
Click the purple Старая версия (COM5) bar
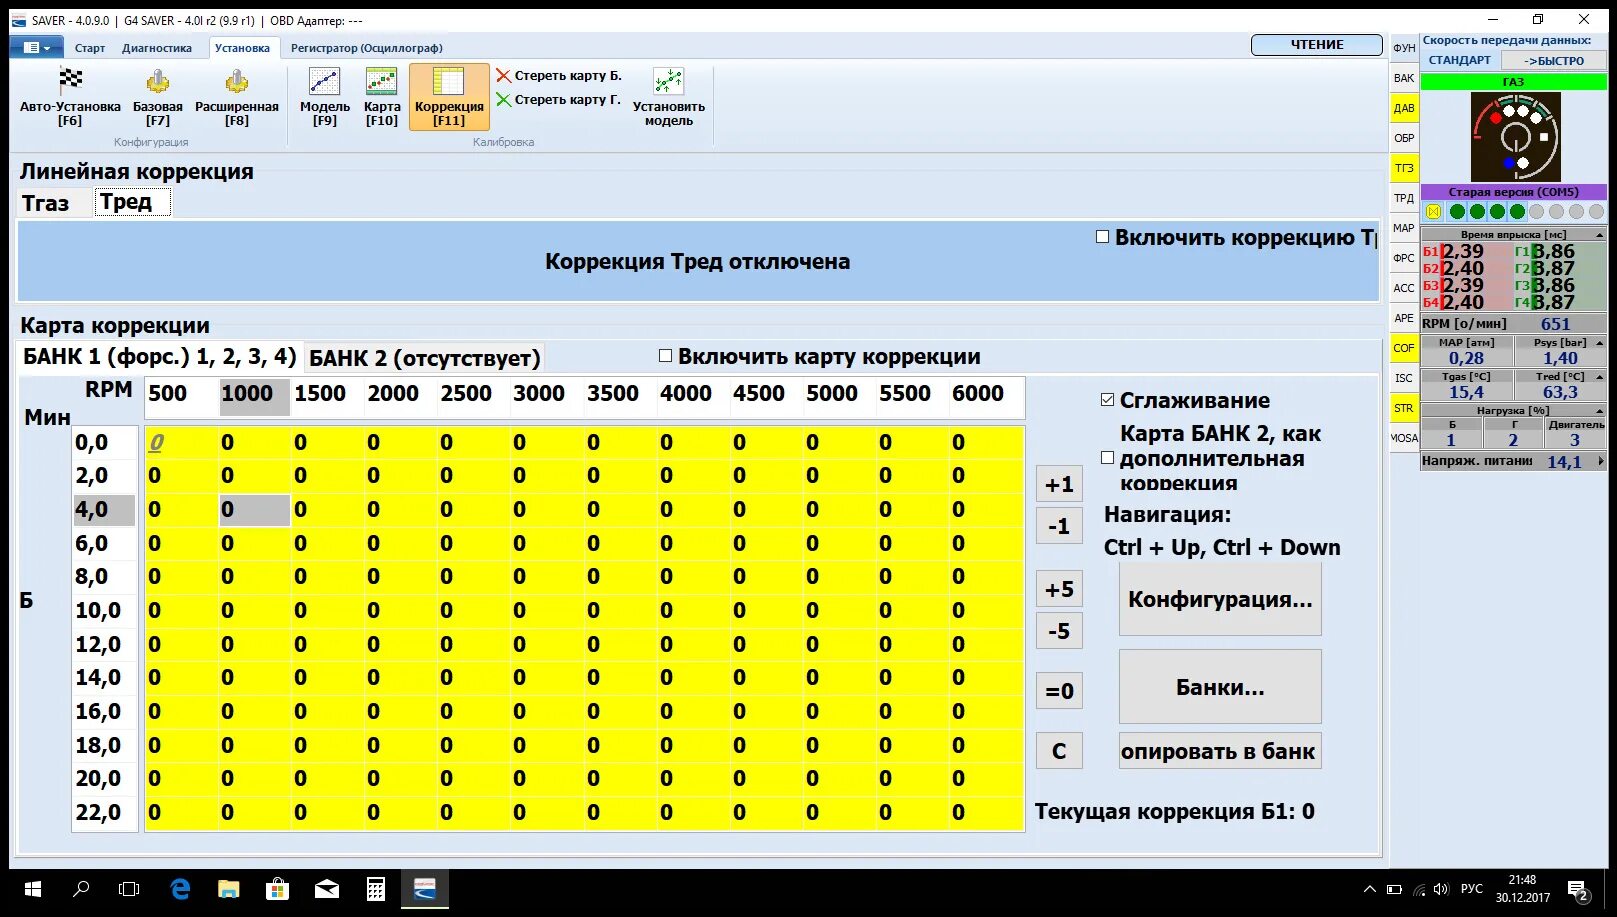[x=1513, y=192]
